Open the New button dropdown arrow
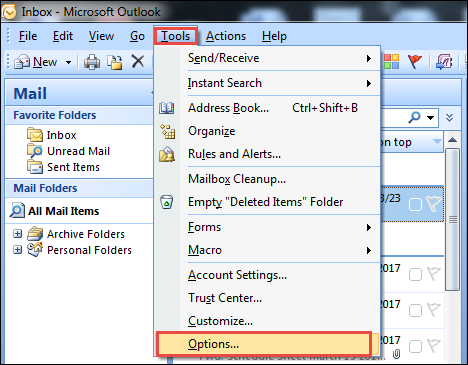The image size is (468, 365). click(68, 62)
